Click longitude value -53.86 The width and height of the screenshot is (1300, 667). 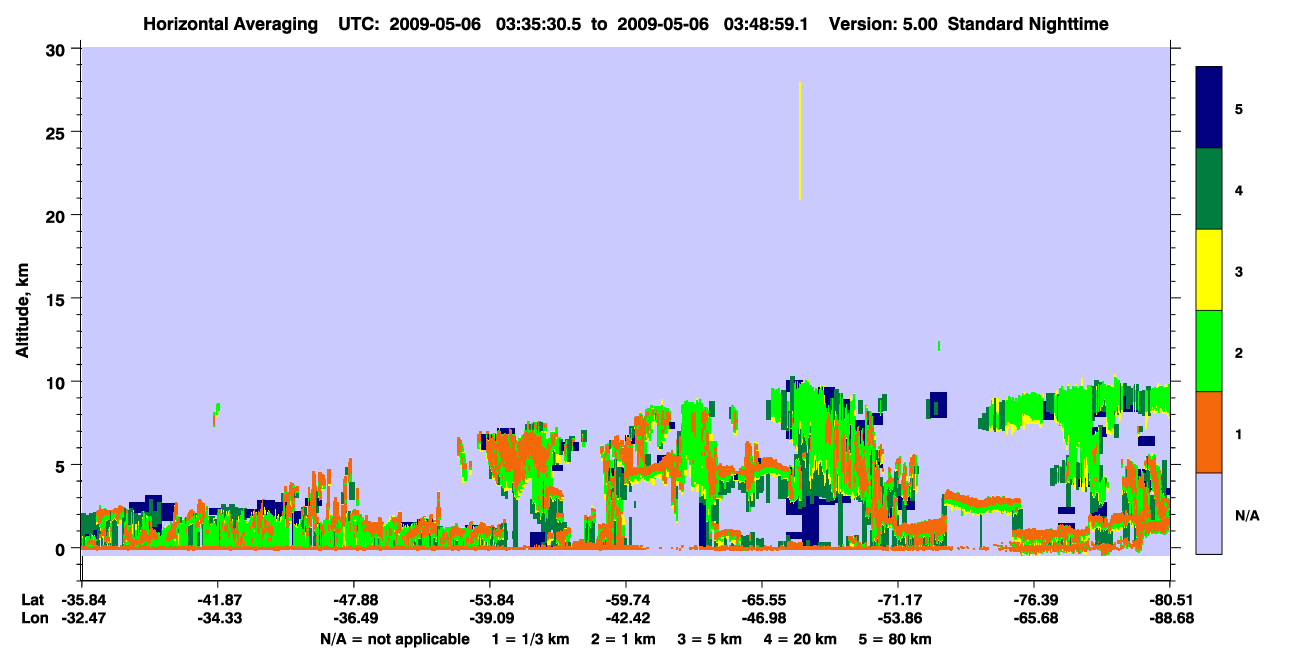pyautogui.click(x=898, y=619)
